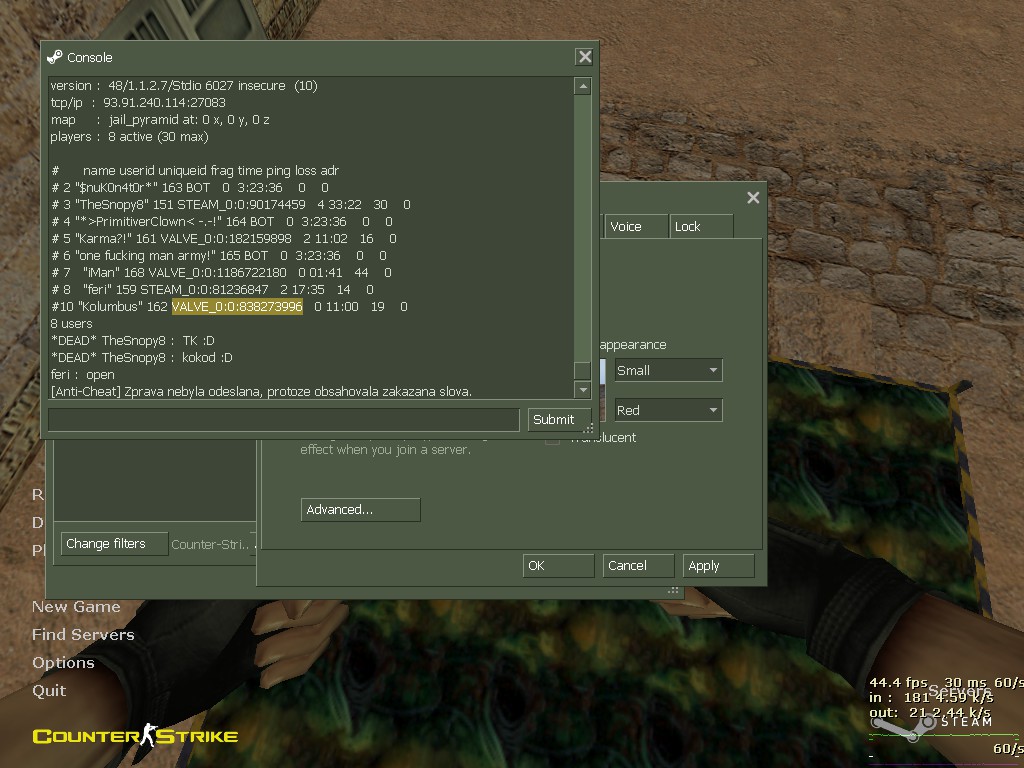Open the crosshair size dropdown showing Small

[x=668, y=370]
